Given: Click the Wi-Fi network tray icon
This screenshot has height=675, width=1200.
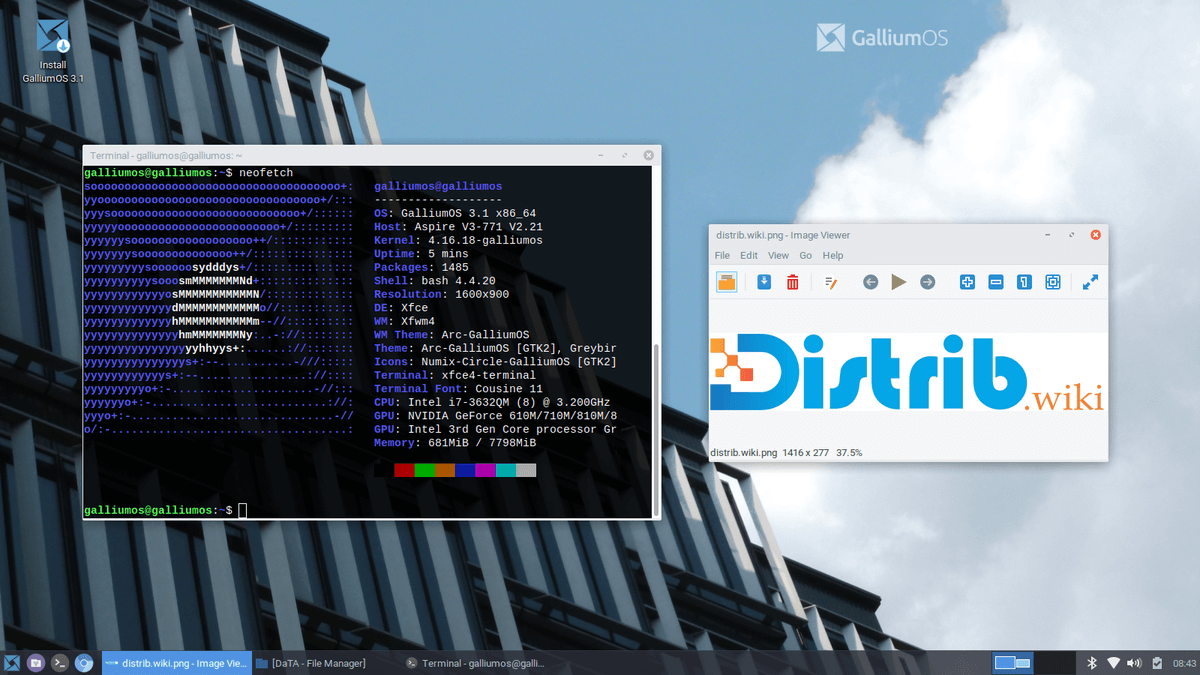Looking at the screenshot, I should pos(1114,663).
